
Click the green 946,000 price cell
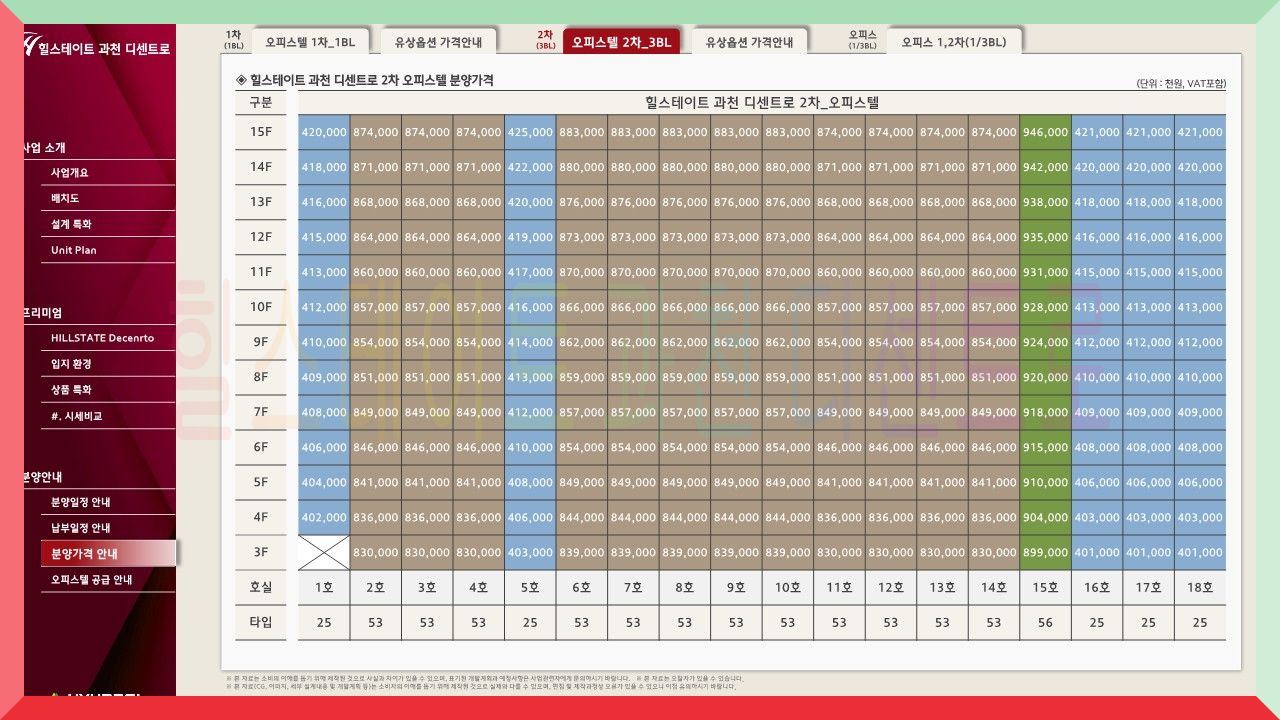[x=1045, y=132]
